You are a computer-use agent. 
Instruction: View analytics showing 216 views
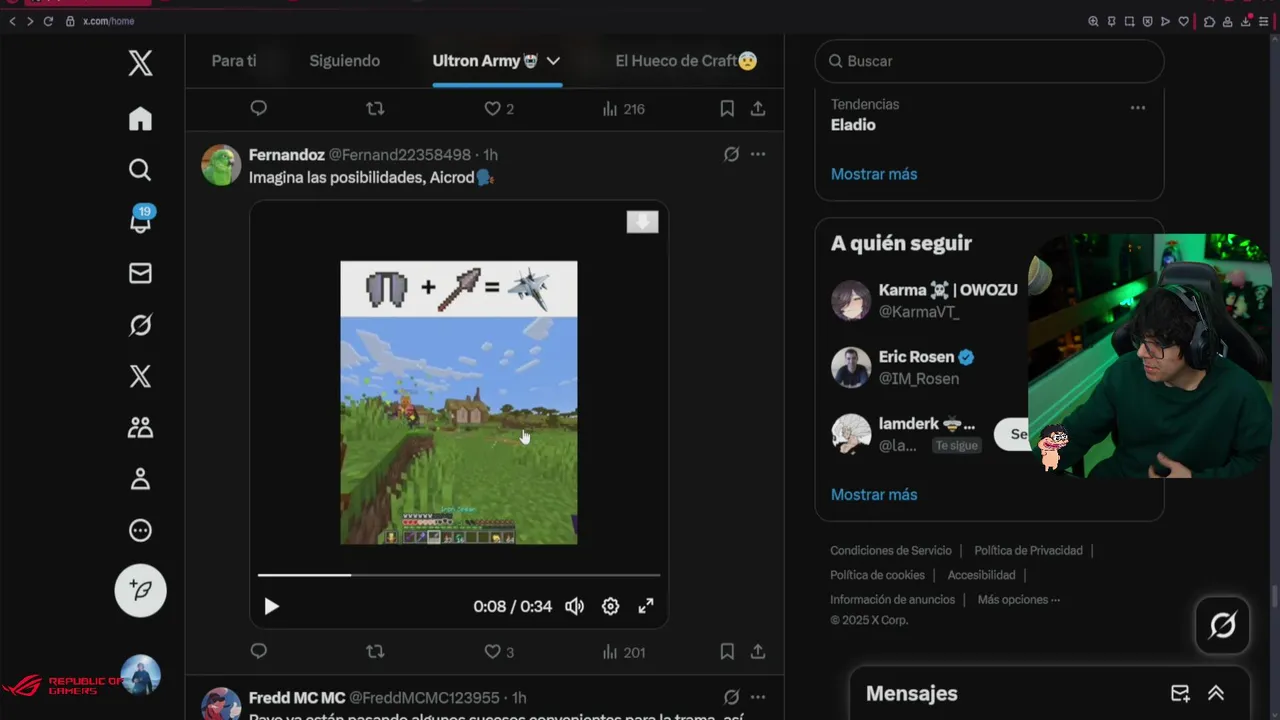tap(624, 108)
